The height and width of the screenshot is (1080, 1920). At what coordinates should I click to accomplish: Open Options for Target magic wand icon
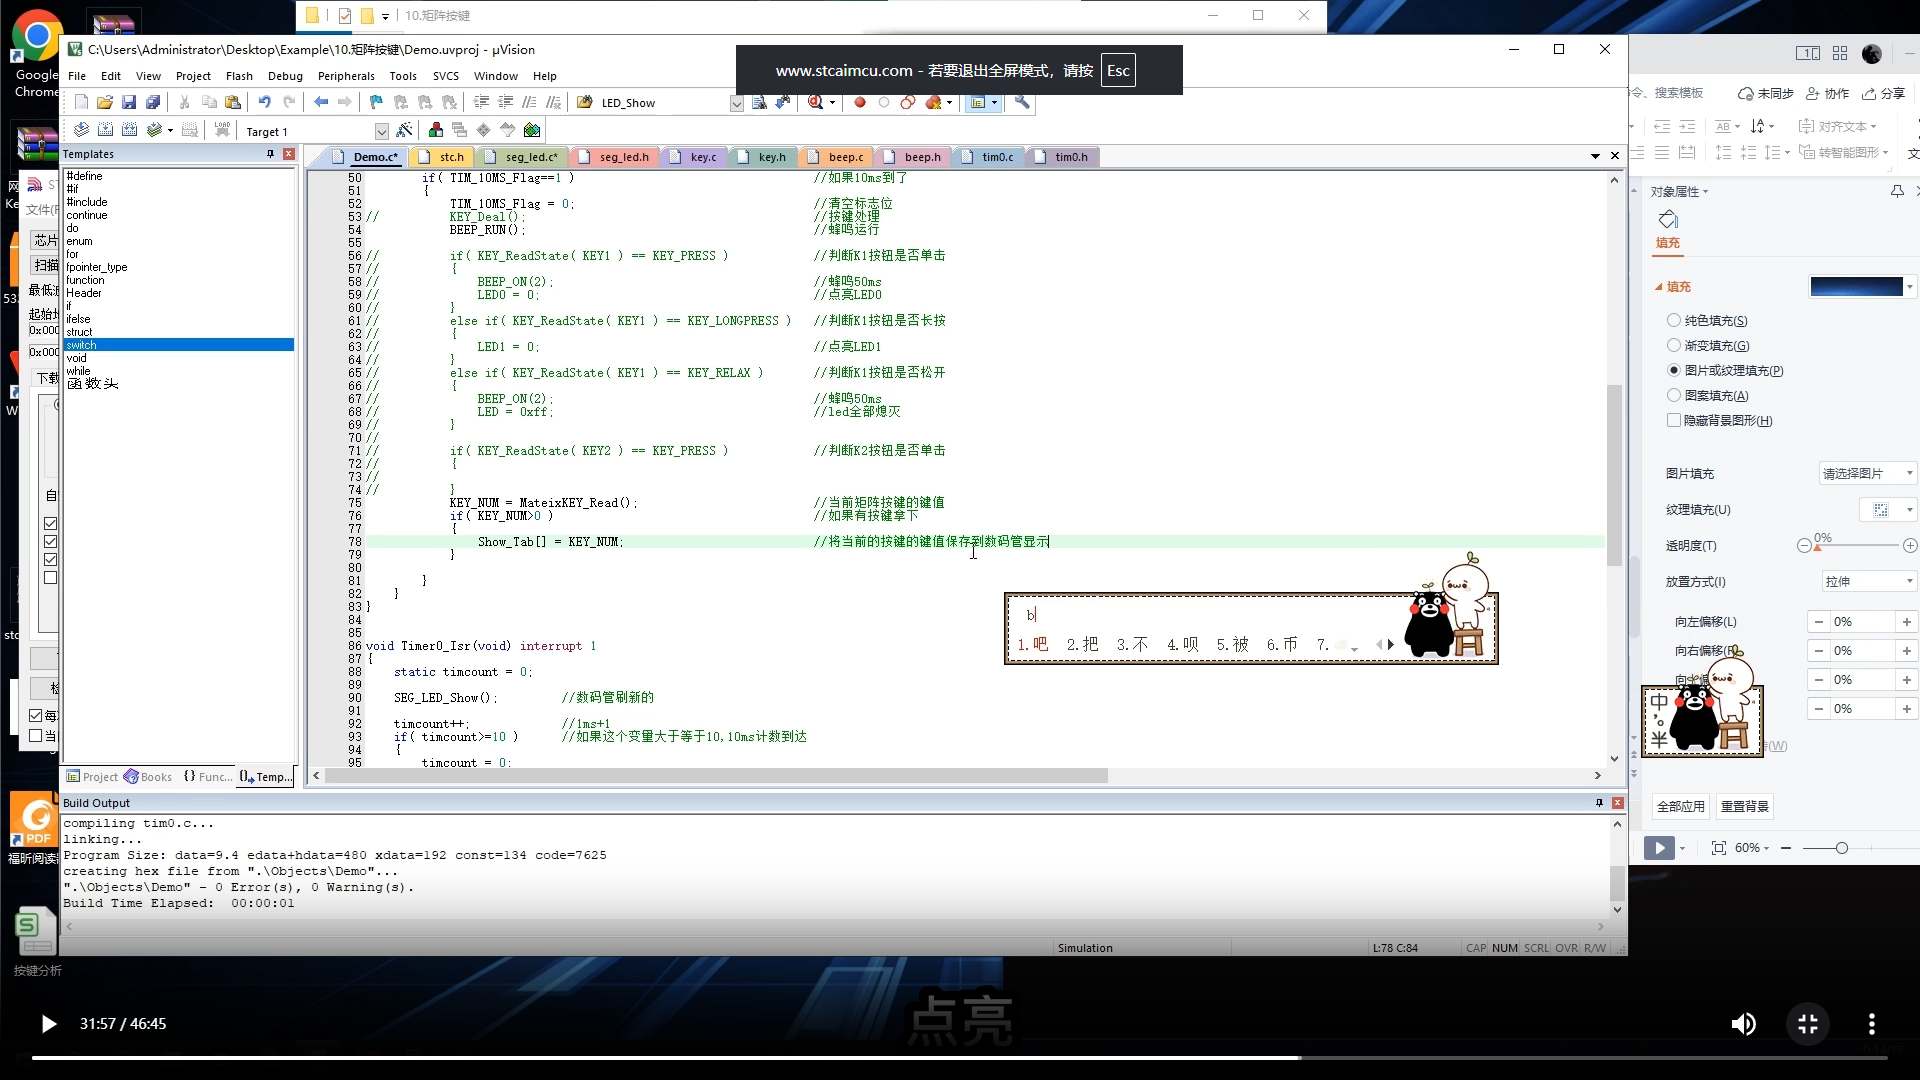click(x=404, y=130)
